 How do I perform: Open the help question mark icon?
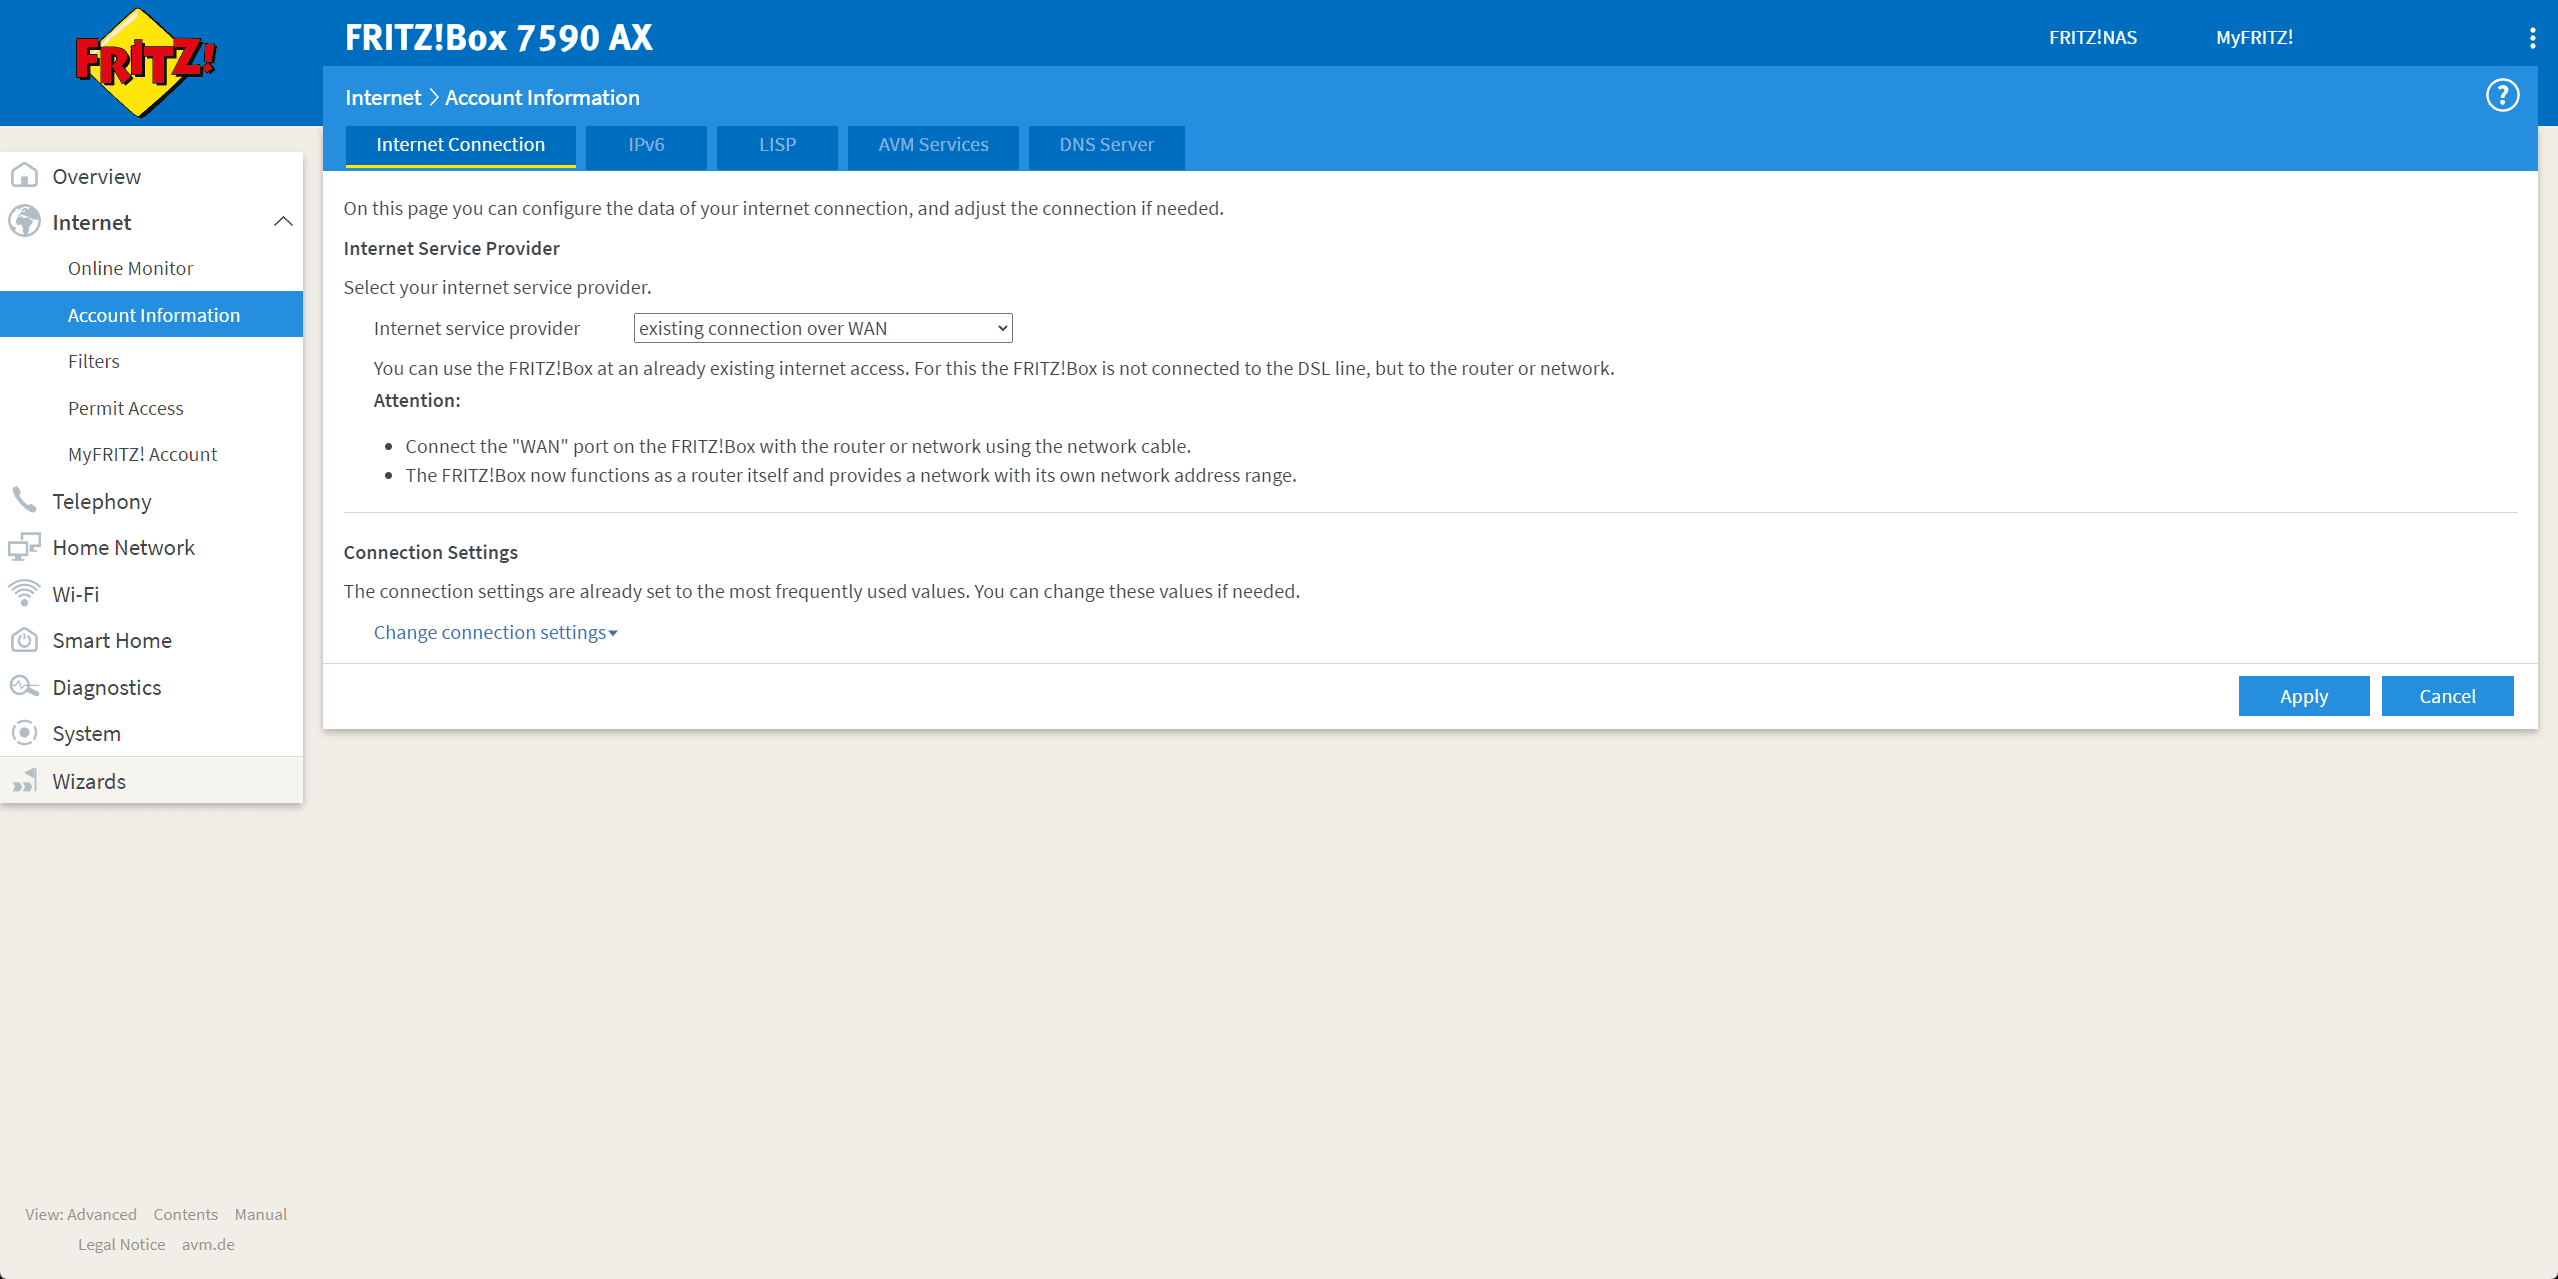(2502, 96)
